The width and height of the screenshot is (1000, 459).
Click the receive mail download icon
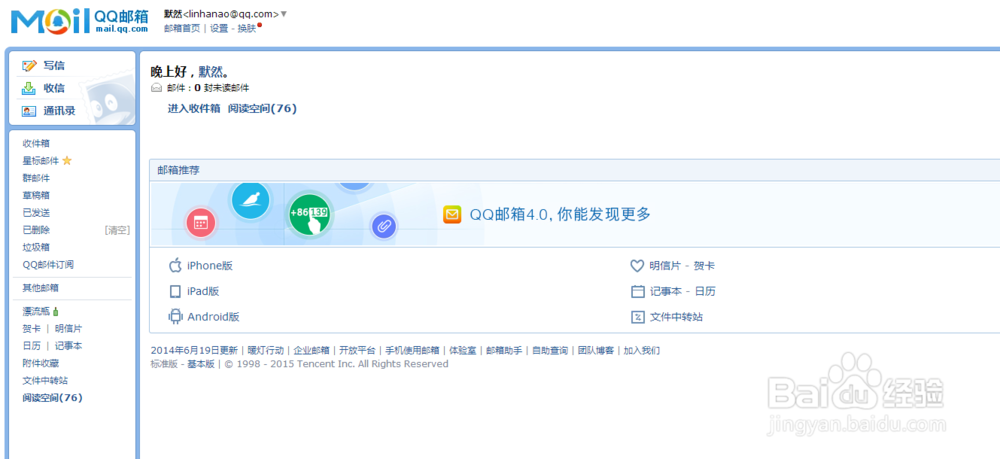point(29,88)
